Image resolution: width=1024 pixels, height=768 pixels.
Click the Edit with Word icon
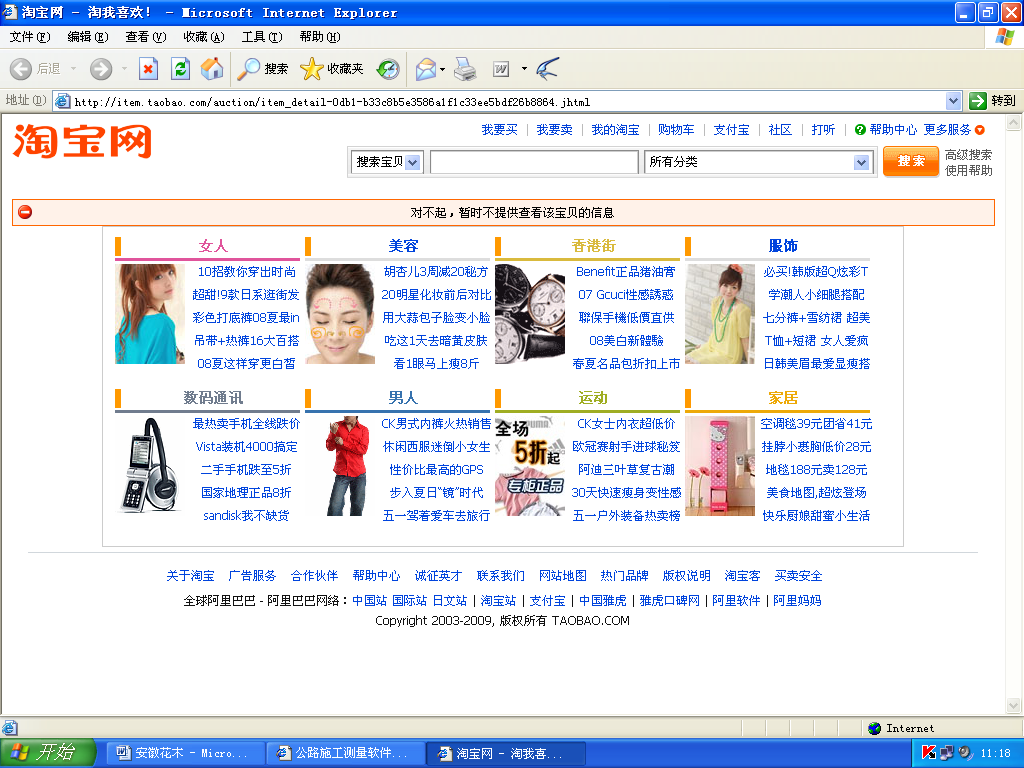click(501, 69)
